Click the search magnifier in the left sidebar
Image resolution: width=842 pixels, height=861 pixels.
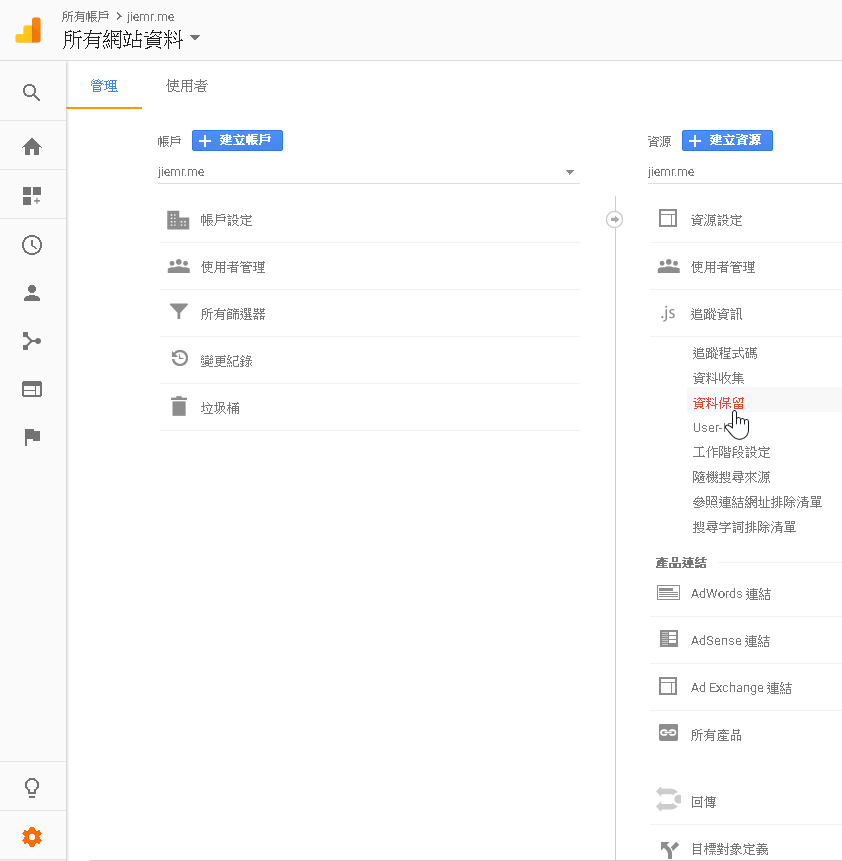(x=31, y=91)
